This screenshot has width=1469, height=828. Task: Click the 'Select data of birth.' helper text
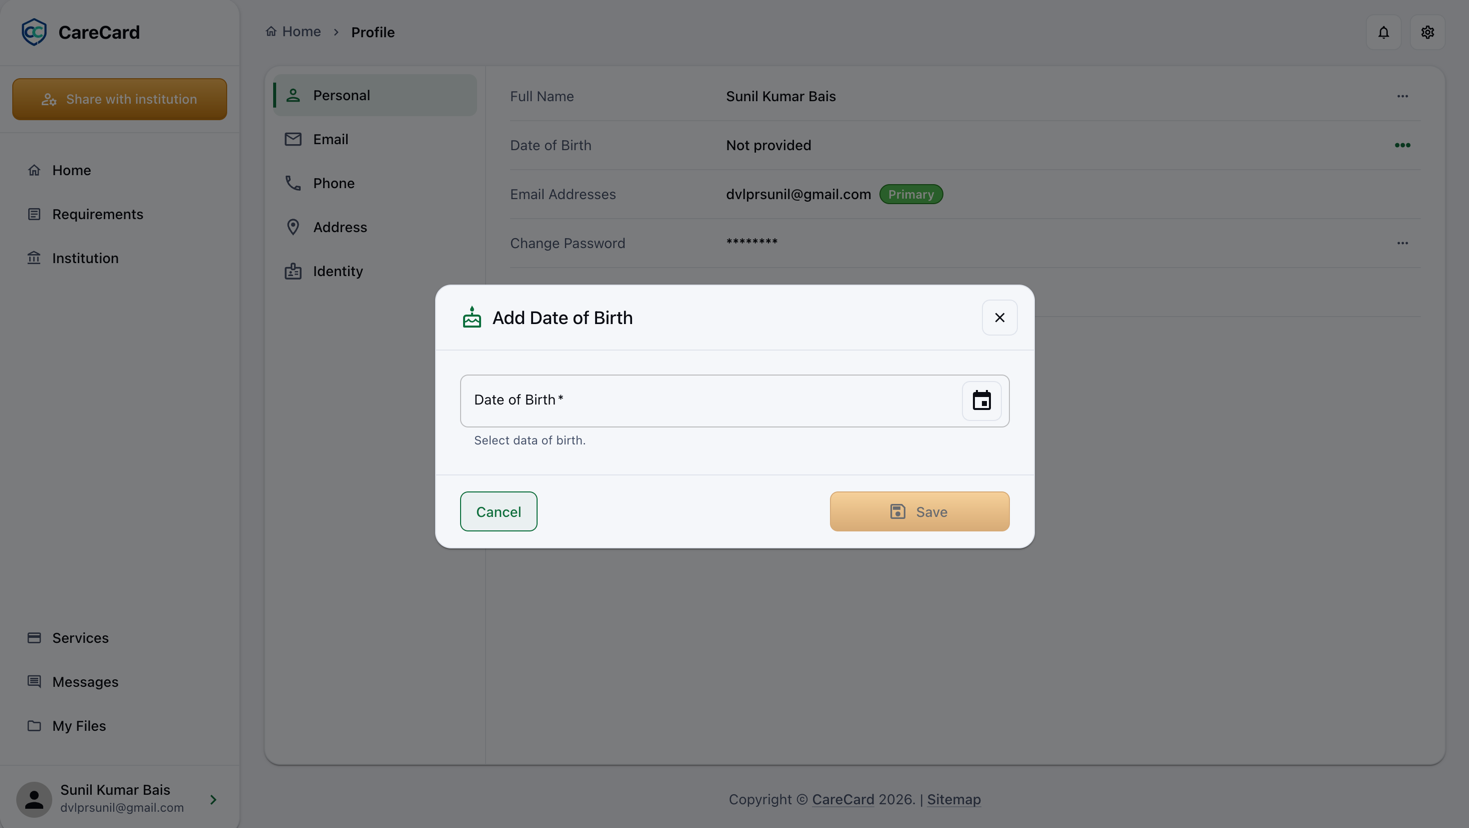coord(530,440)
